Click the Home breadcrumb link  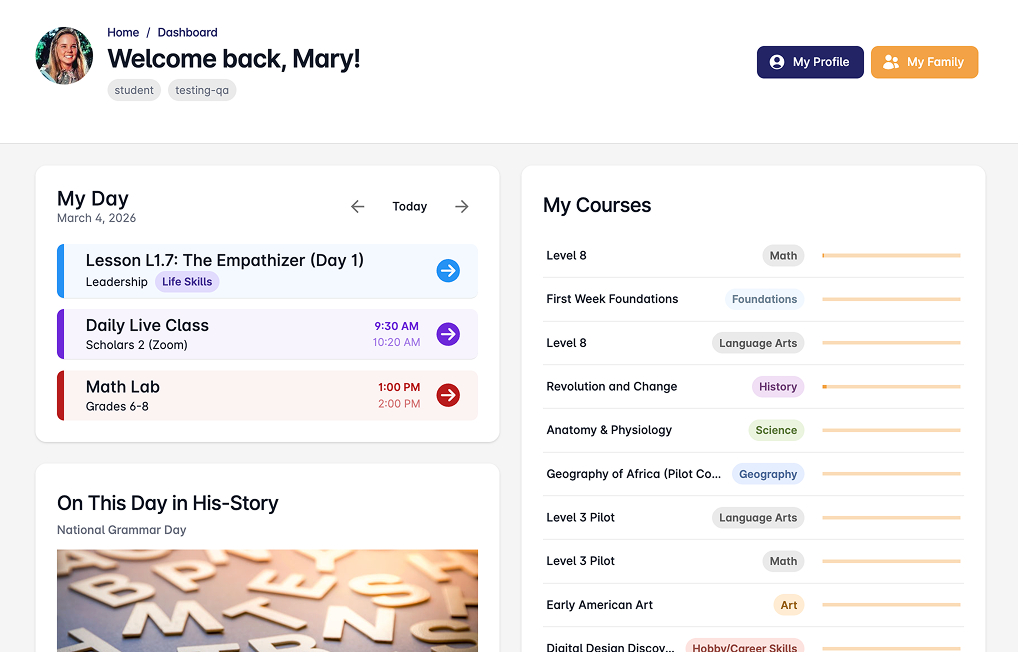point(123,33)
